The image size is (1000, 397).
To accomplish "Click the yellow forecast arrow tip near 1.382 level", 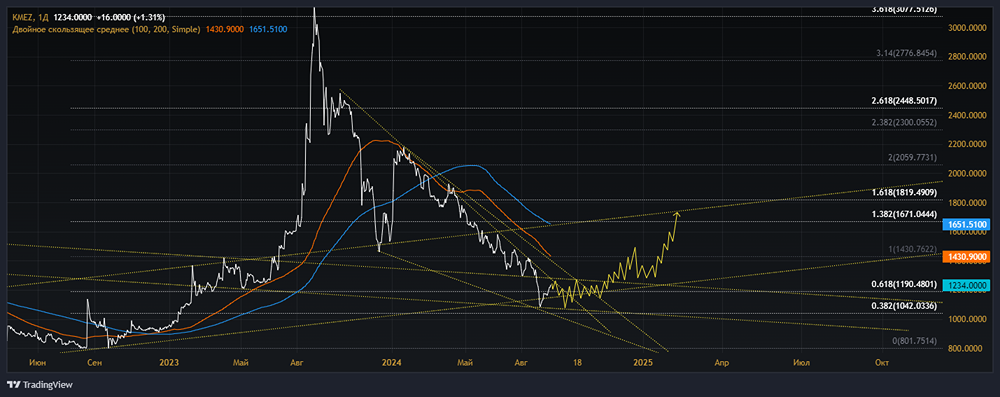I will pyautogui.click(x=677, y=213).
